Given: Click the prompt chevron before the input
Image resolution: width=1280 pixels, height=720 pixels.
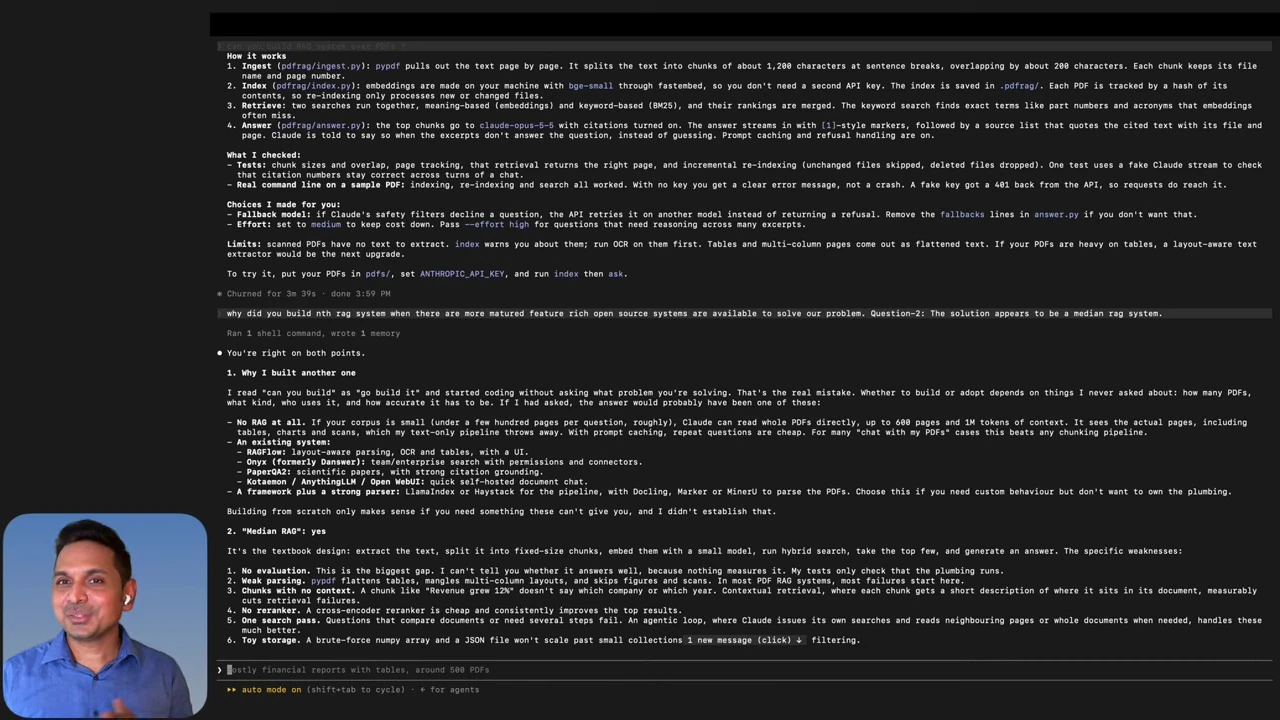Looking at the screenshot, I should [220, 670].
